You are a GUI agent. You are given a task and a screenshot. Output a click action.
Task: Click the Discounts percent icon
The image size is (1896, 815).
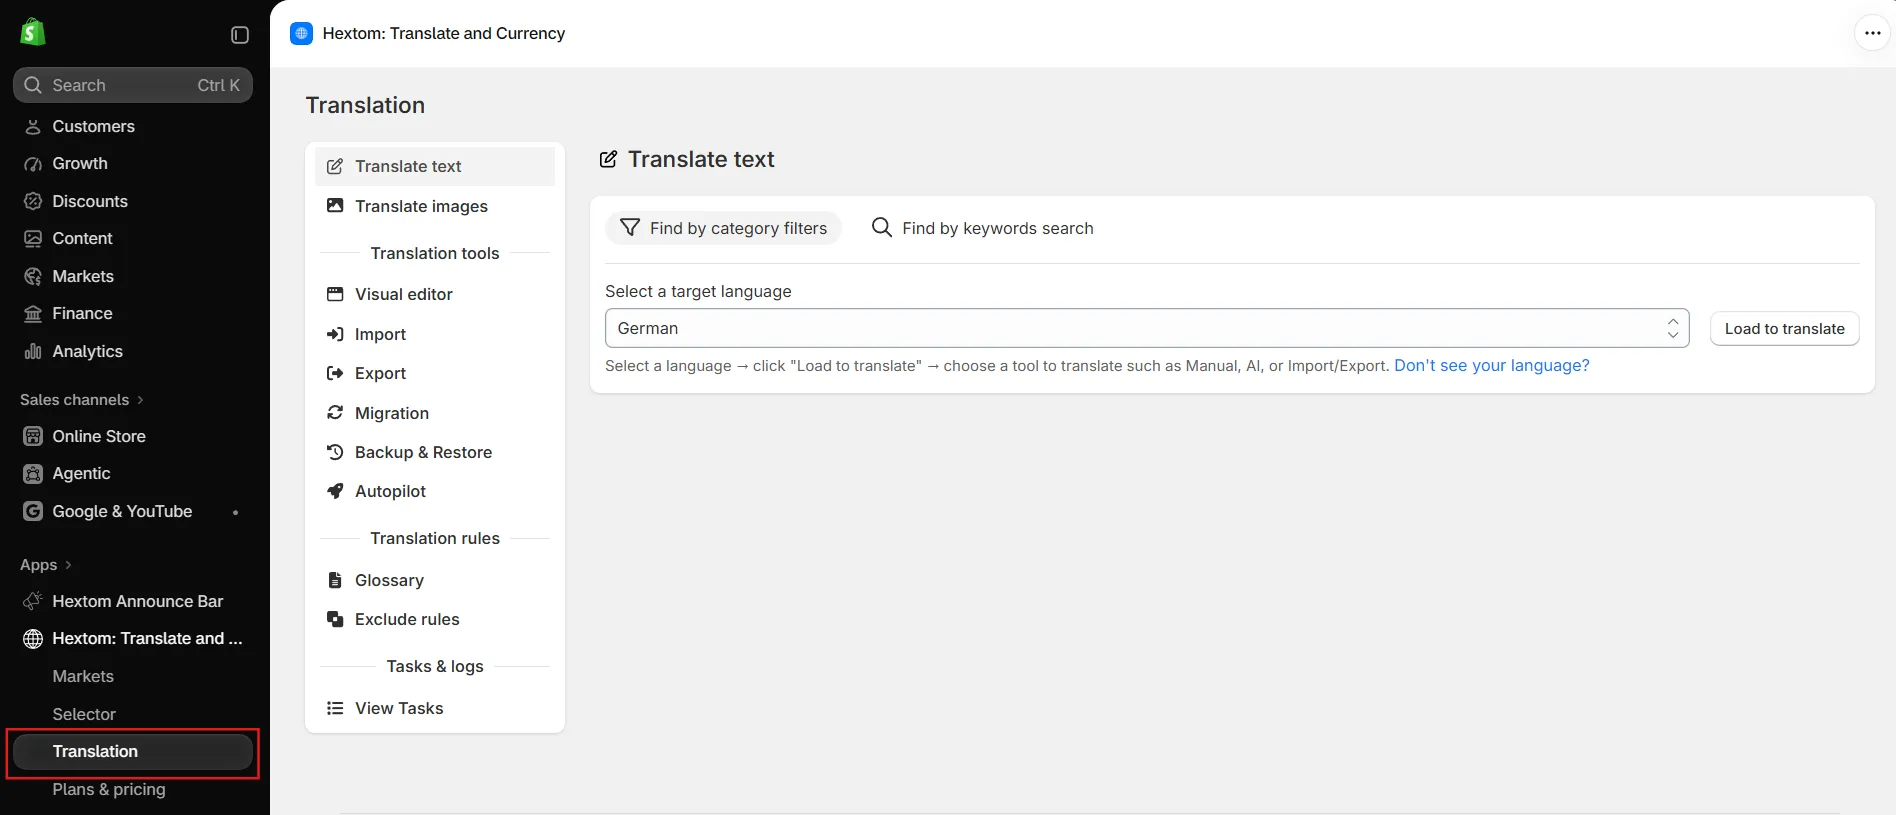[x=33, y=201]
